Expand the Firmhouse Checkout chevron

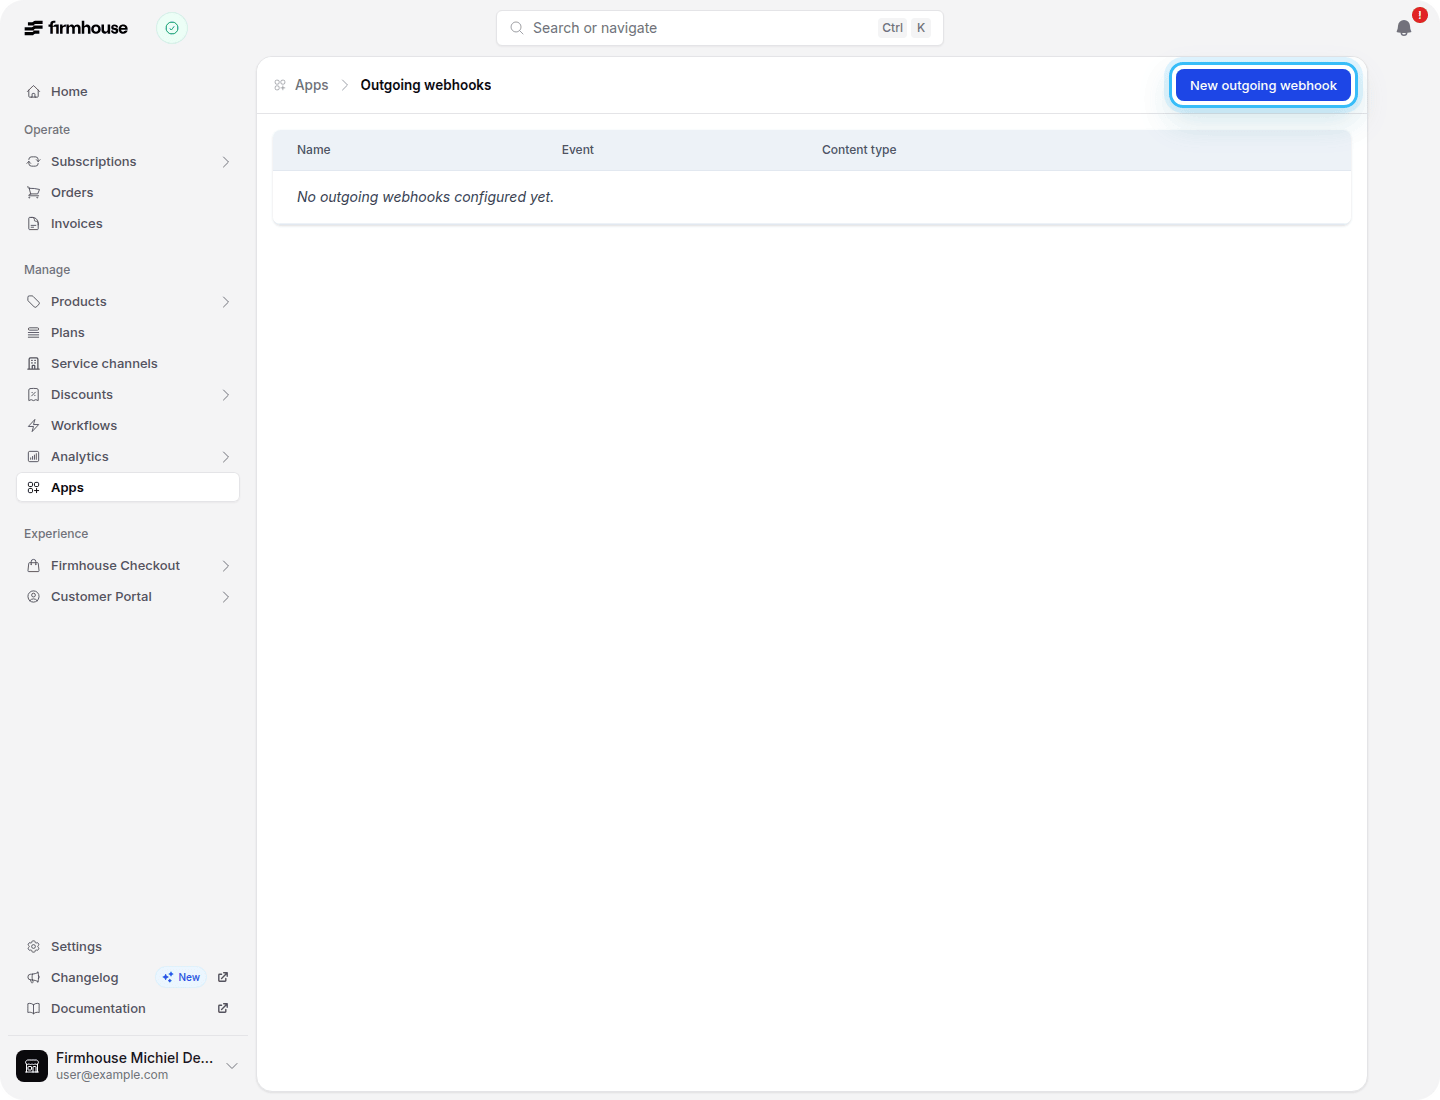pyautogui.click(x=226, y=565)
